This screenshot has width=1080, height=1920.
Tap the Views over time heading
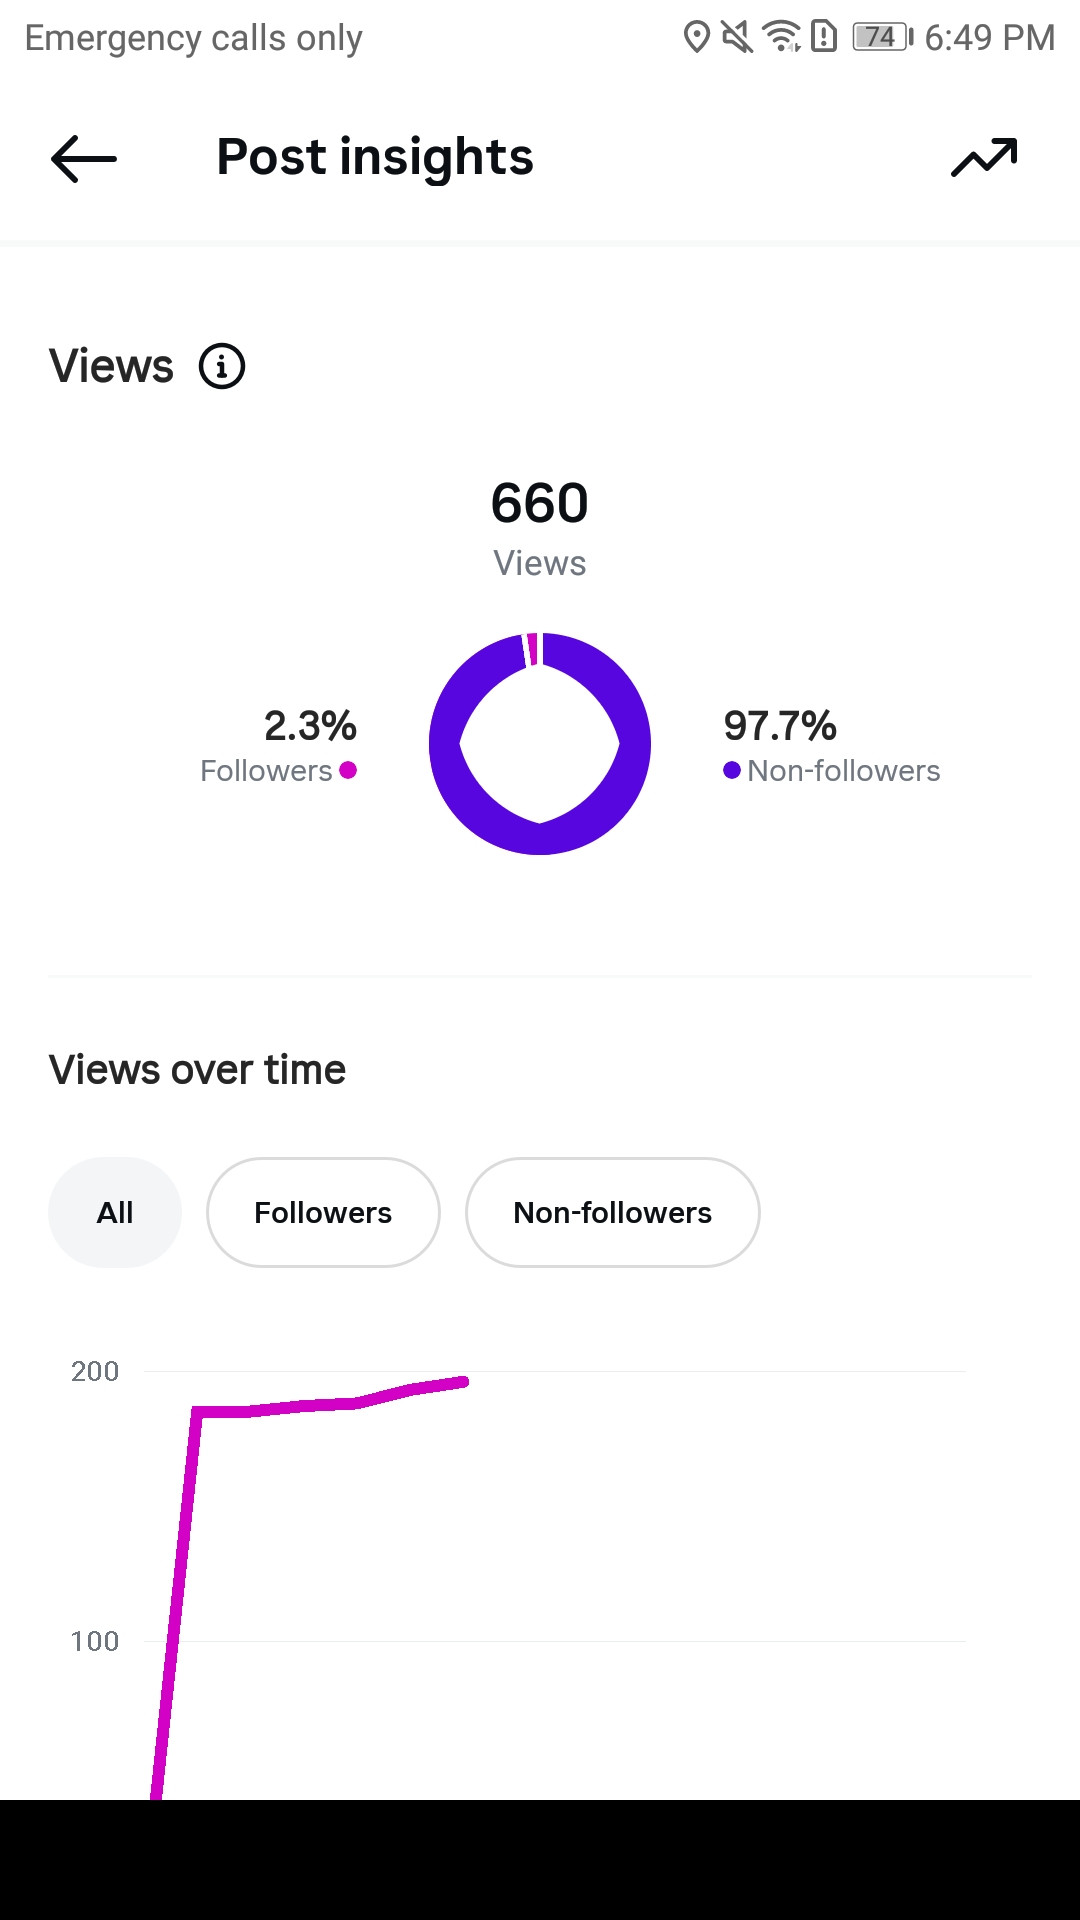(197, 1070)
